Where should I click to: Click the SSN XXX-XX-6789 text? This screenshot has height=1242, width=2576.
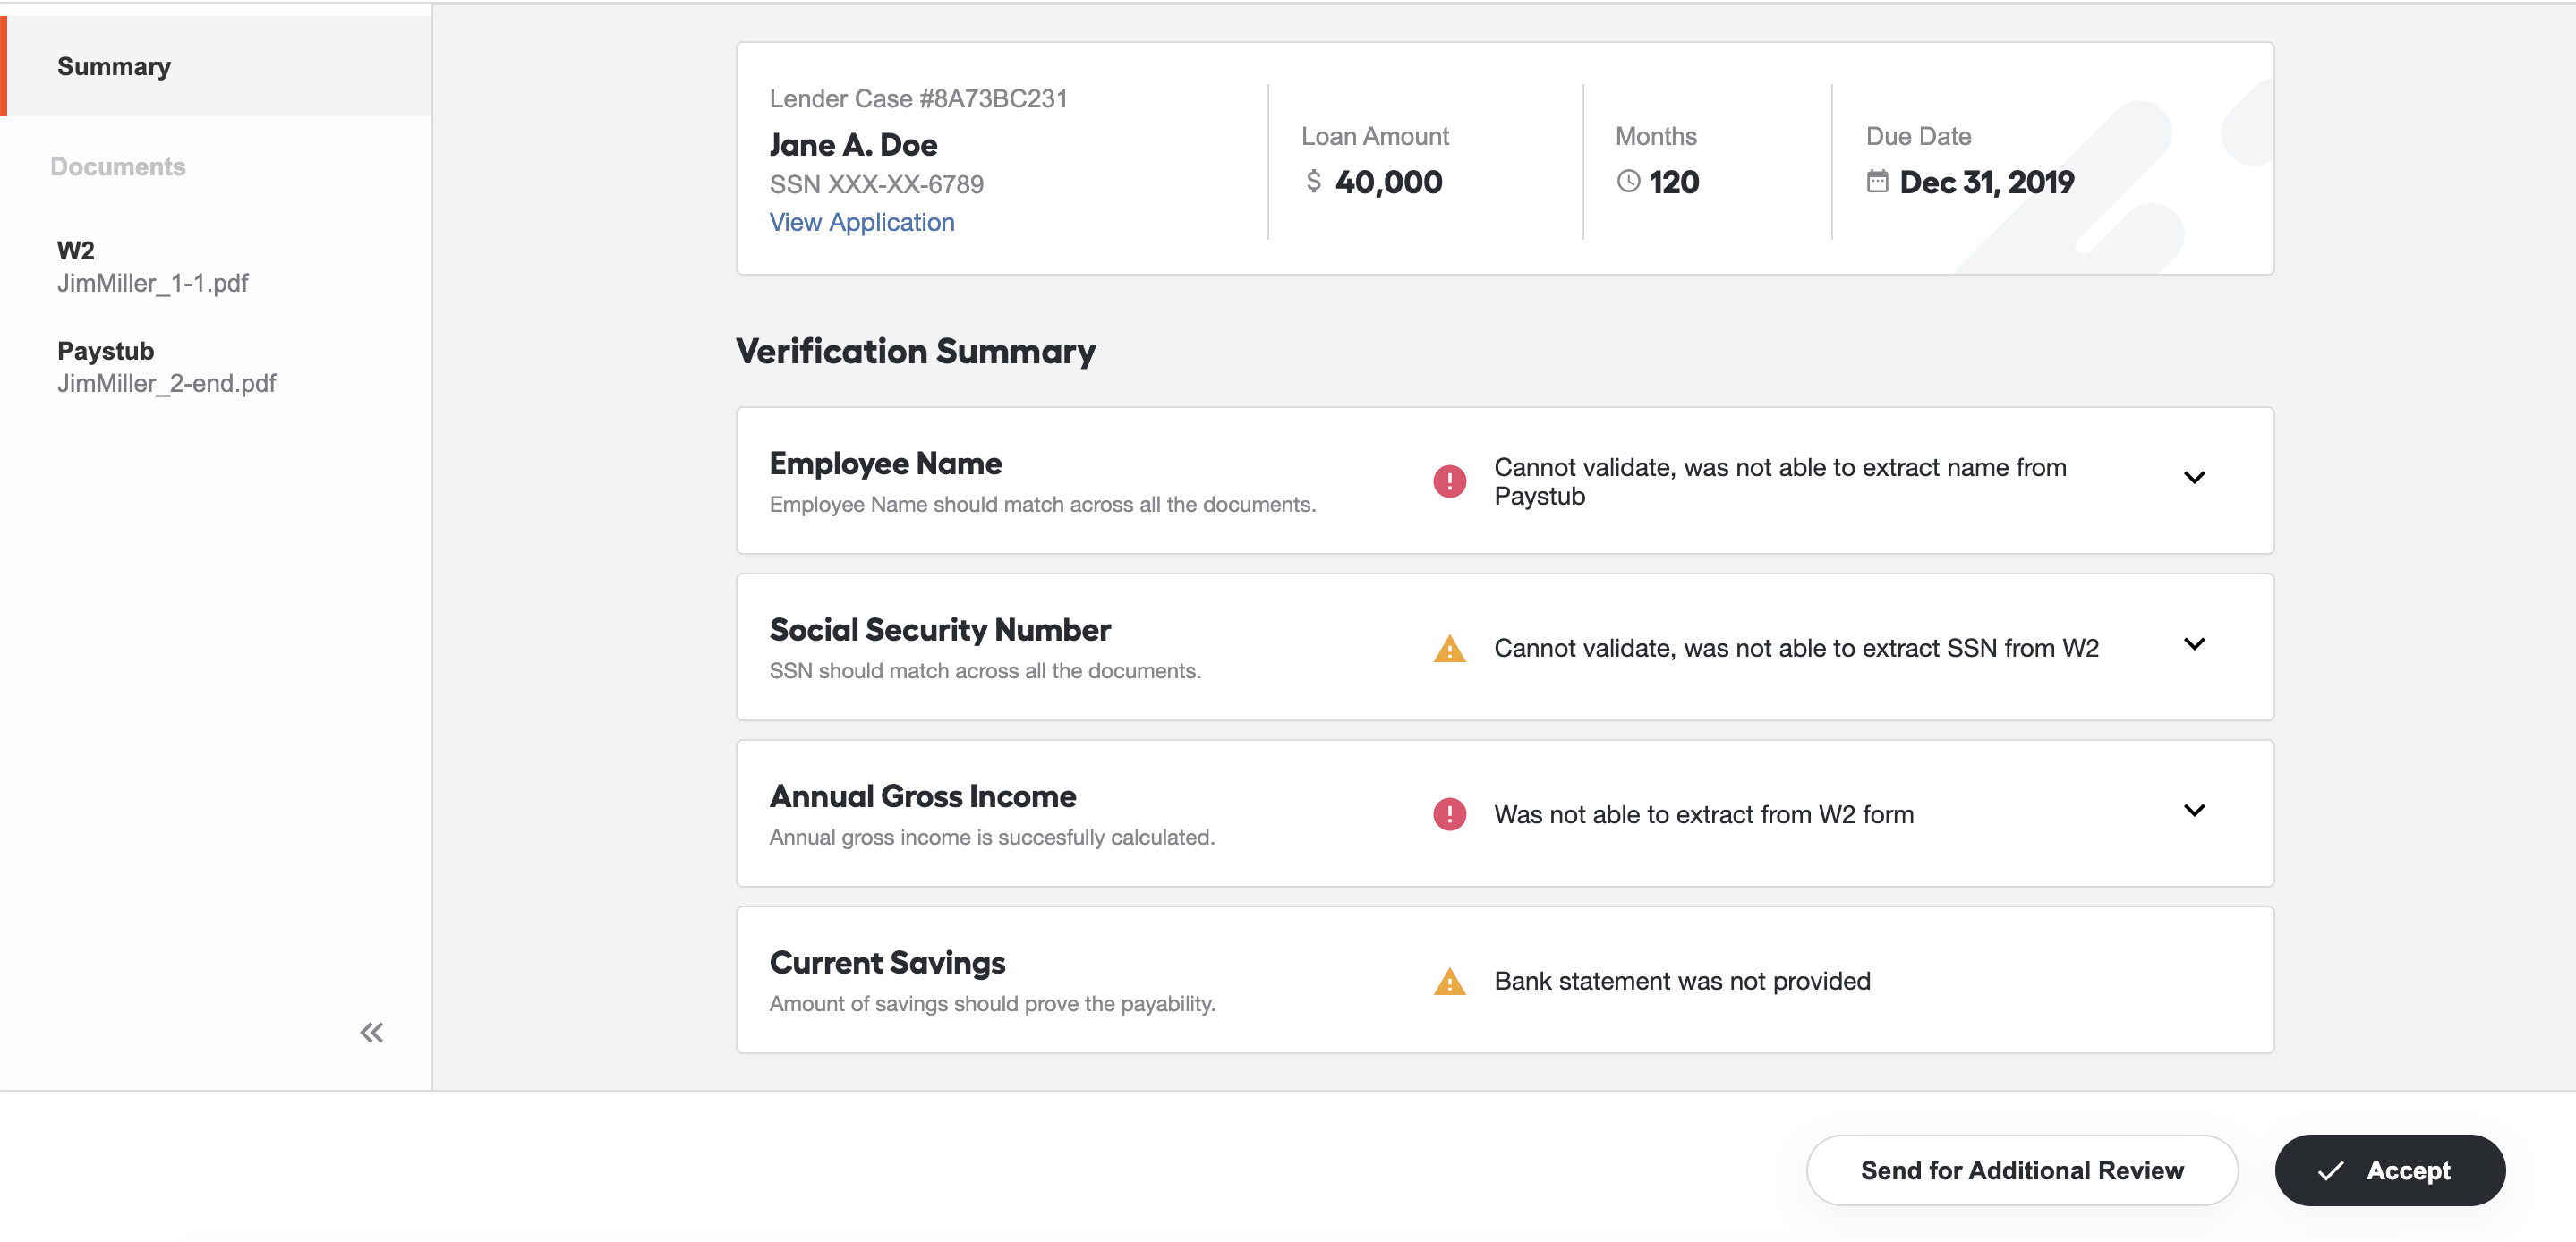click(x=876, y=184)
